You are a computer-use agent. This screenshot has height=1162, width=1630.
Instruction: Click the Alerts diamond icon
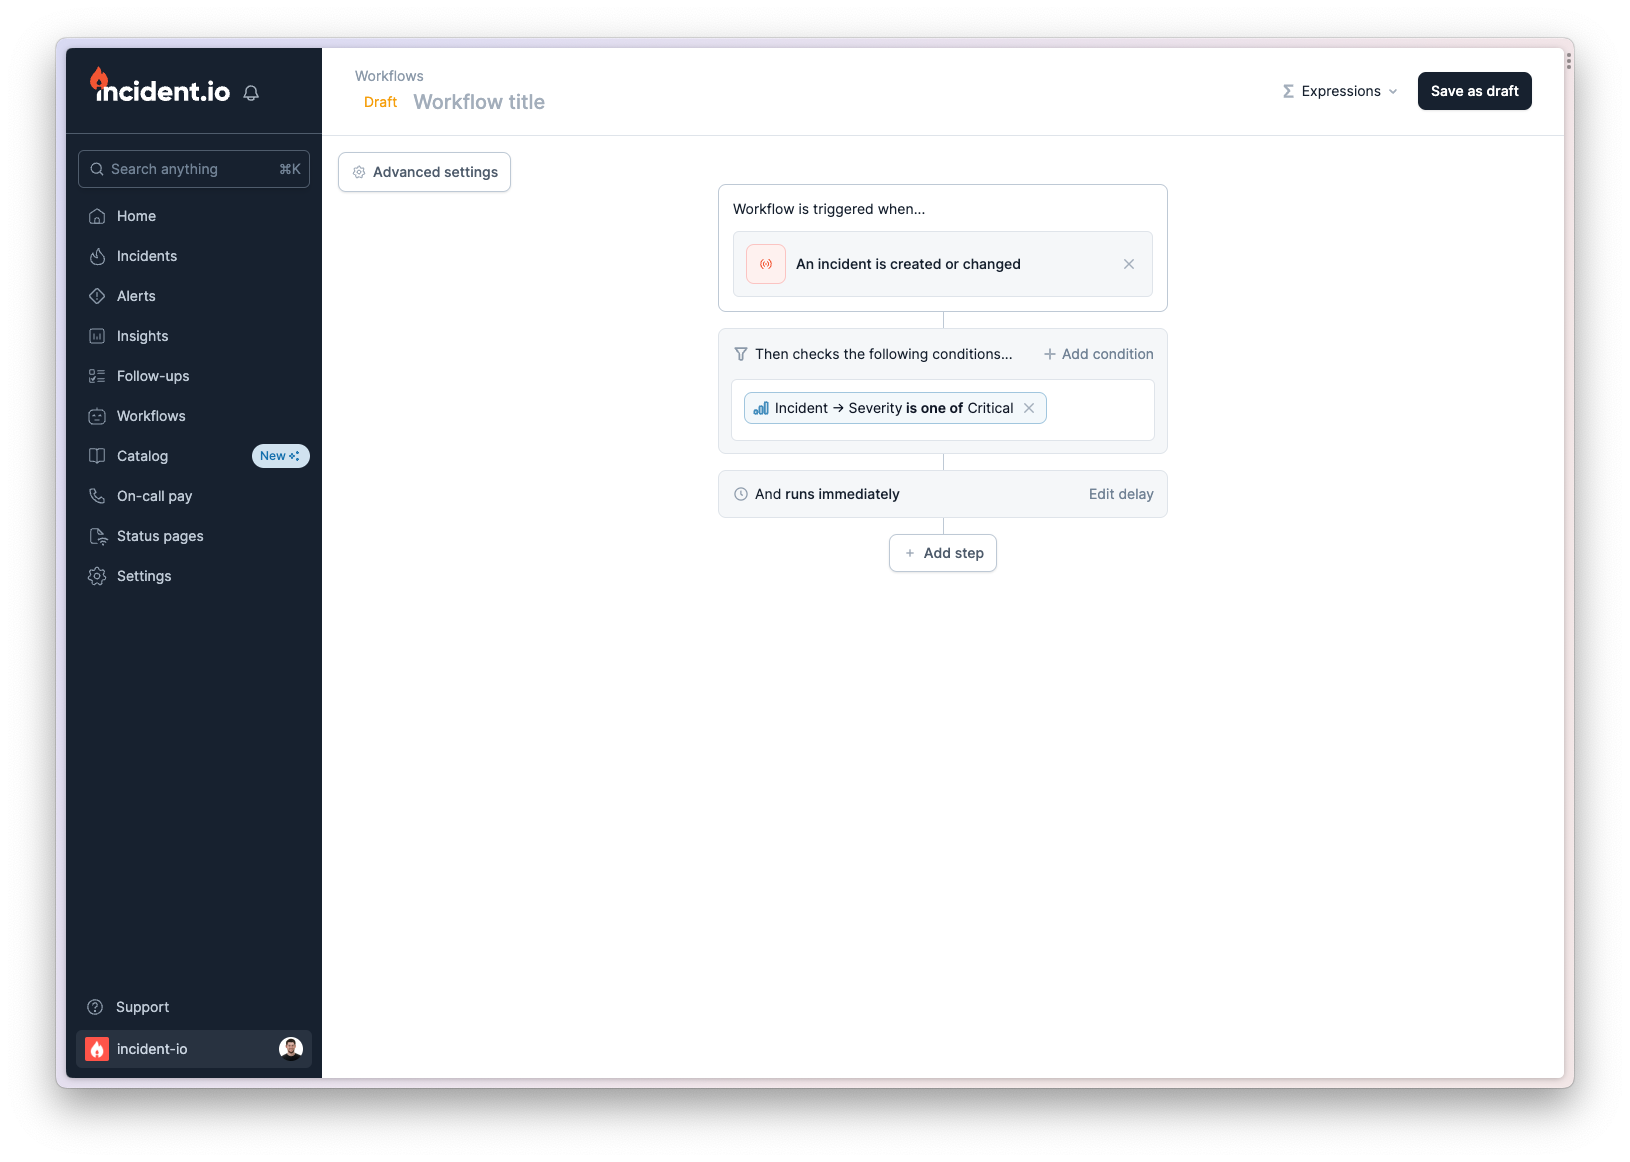(x=97, y=296)
